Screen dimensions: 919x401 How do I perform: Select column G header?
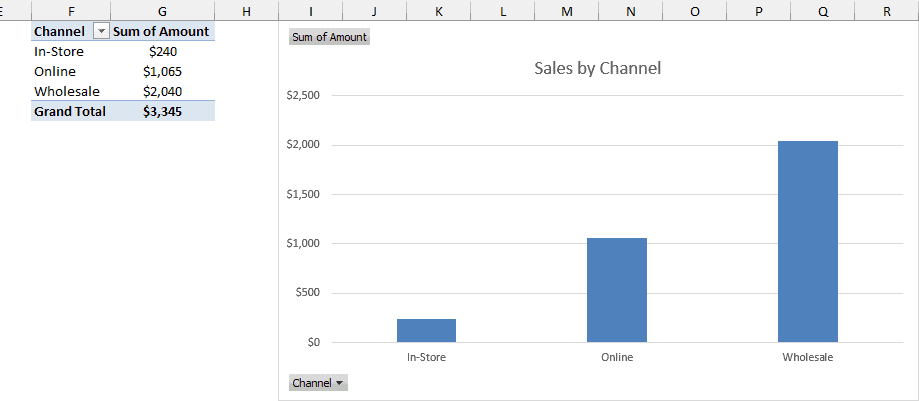163,11
